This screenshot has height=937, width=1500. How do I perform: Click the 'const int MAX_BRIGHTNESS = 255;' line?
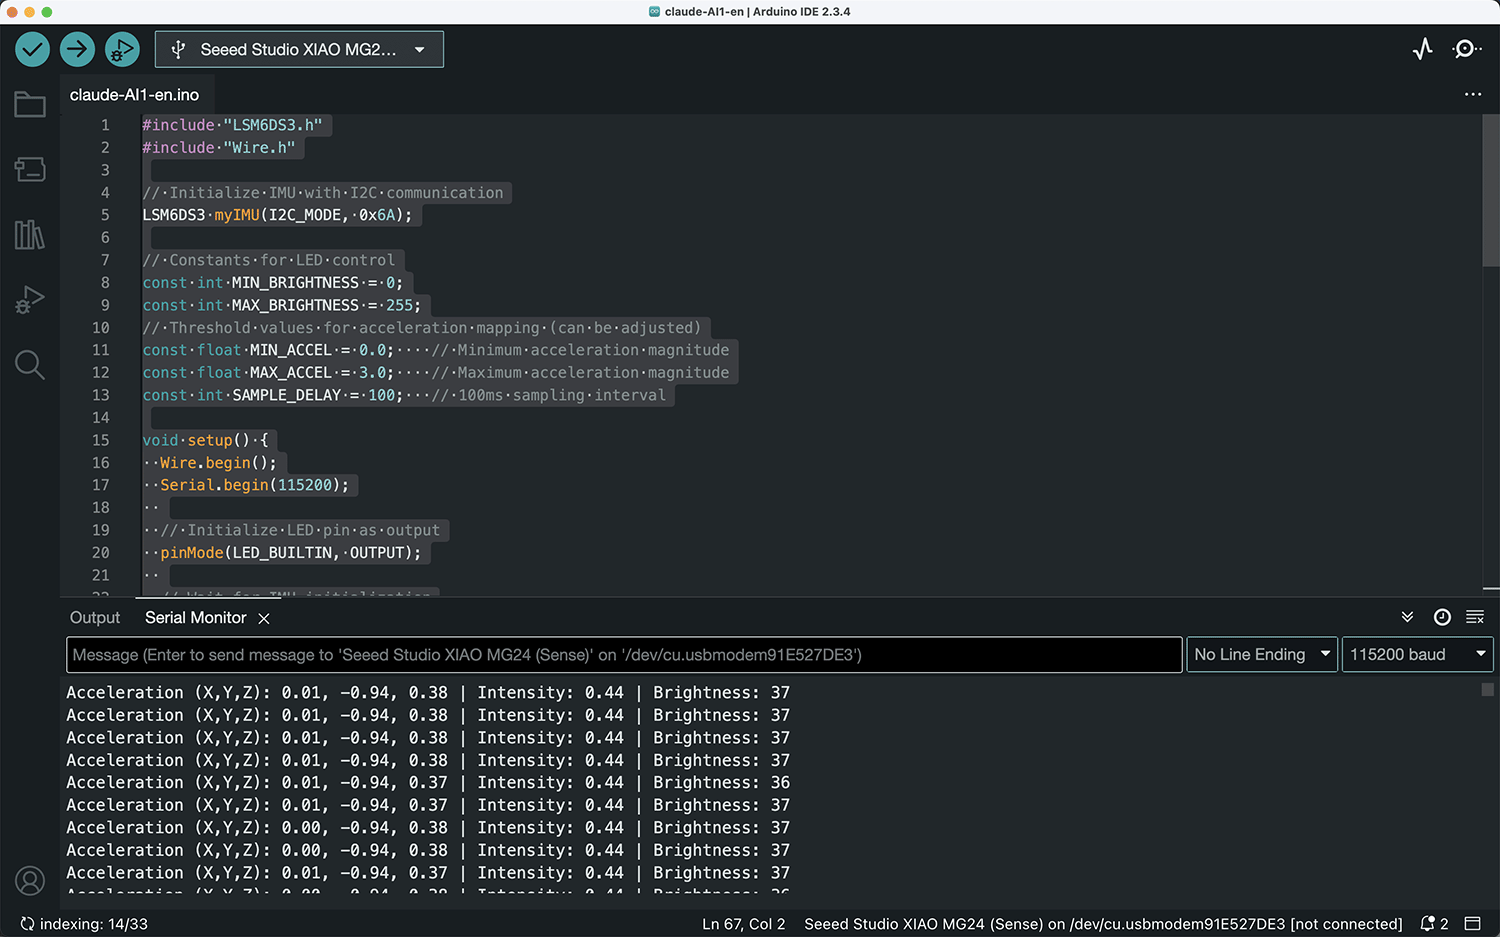pyautogui.click(x=282, y=305)
